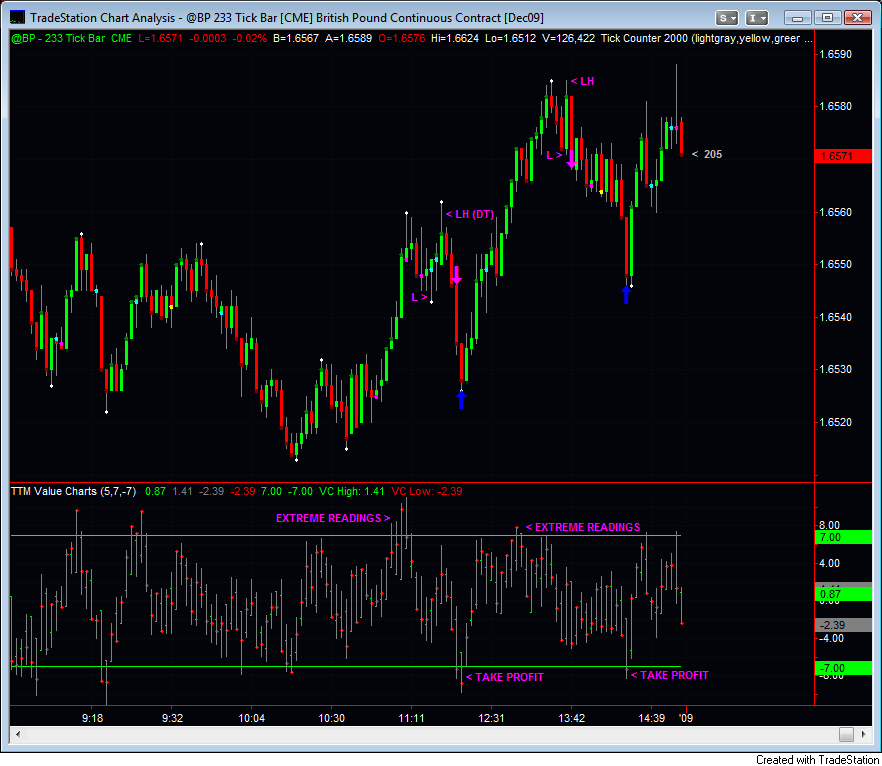
Task: Click the 14:39 time axis label
Action: 651,718
